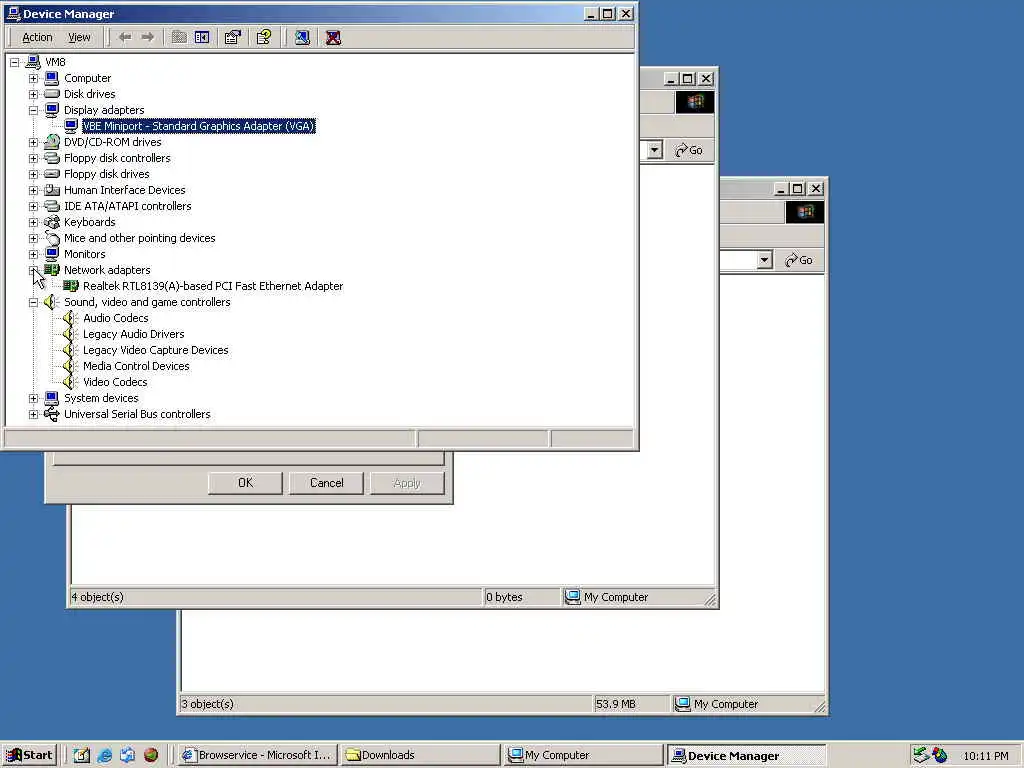Select the Video Codecs entry

(x=115, y=382)
